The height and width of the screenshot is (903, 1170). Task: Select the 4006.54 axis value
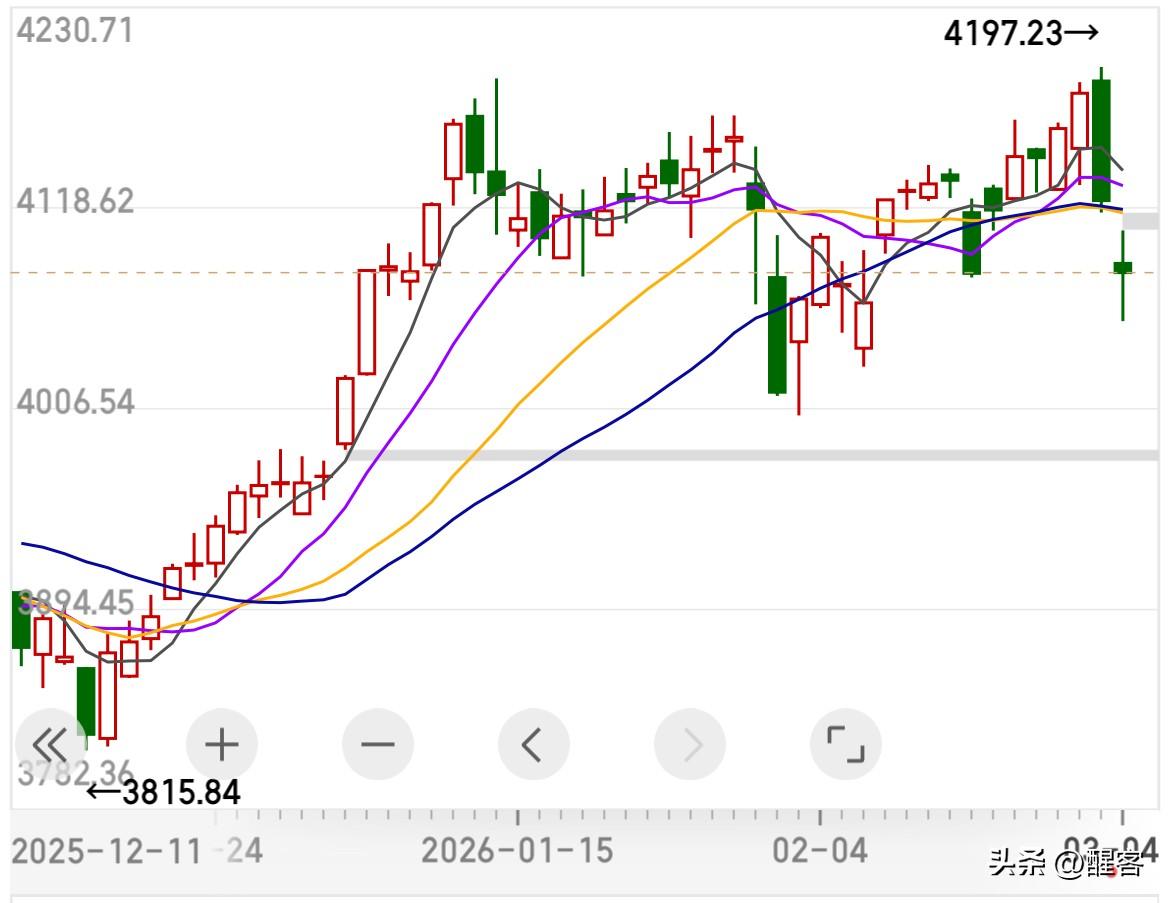click(75, 402)
